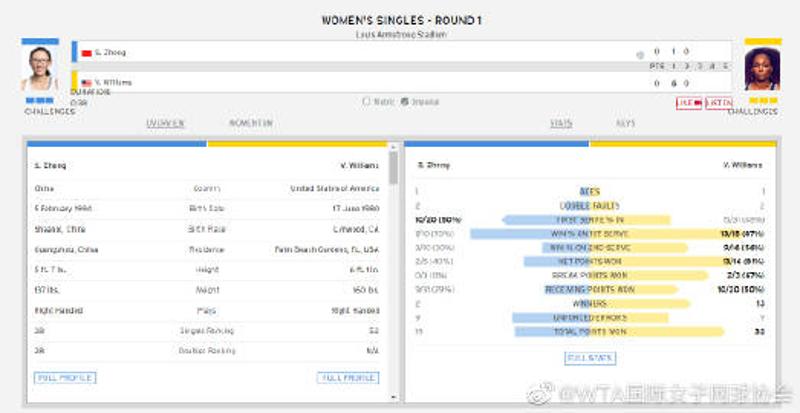This screenshot has height=413, width=800.
Task: Select the Imperial radio button
Action: click(x=405, y=101)
